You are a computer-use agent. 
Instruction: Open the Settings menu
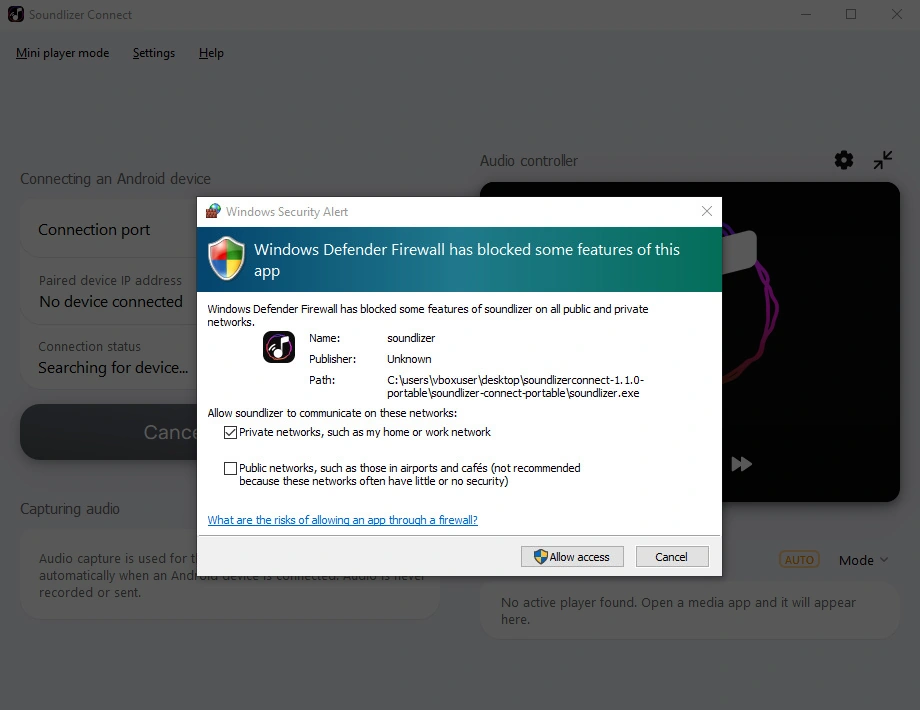coord(154,53)
